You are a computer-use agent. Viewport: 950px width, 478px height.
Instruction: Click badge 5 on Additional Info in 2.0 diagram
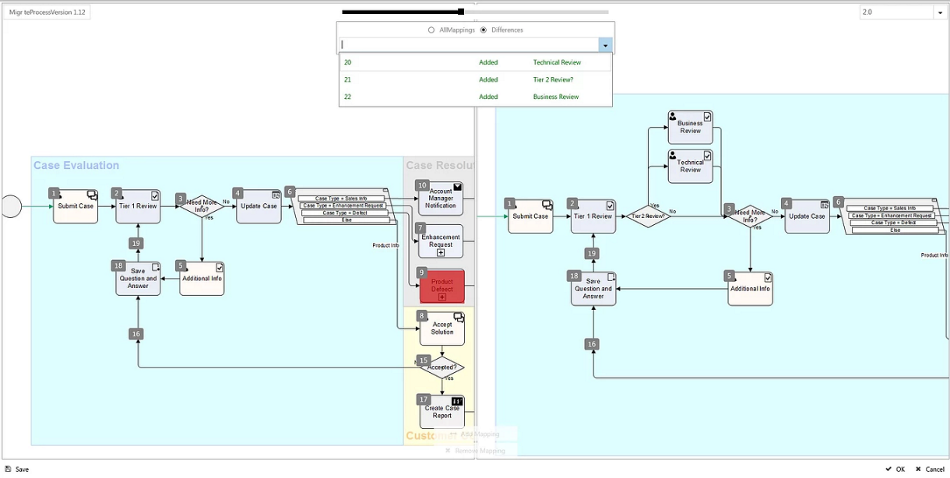tap(730, 276)
